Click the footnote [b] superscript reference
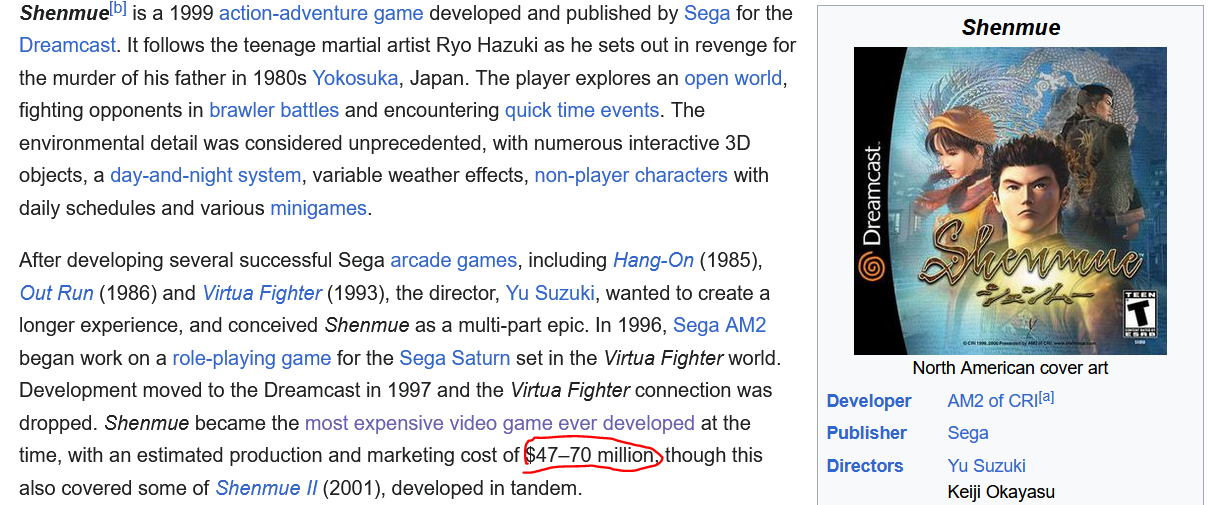The height and width of the screenshot is (505, 1213). [117, 9]
